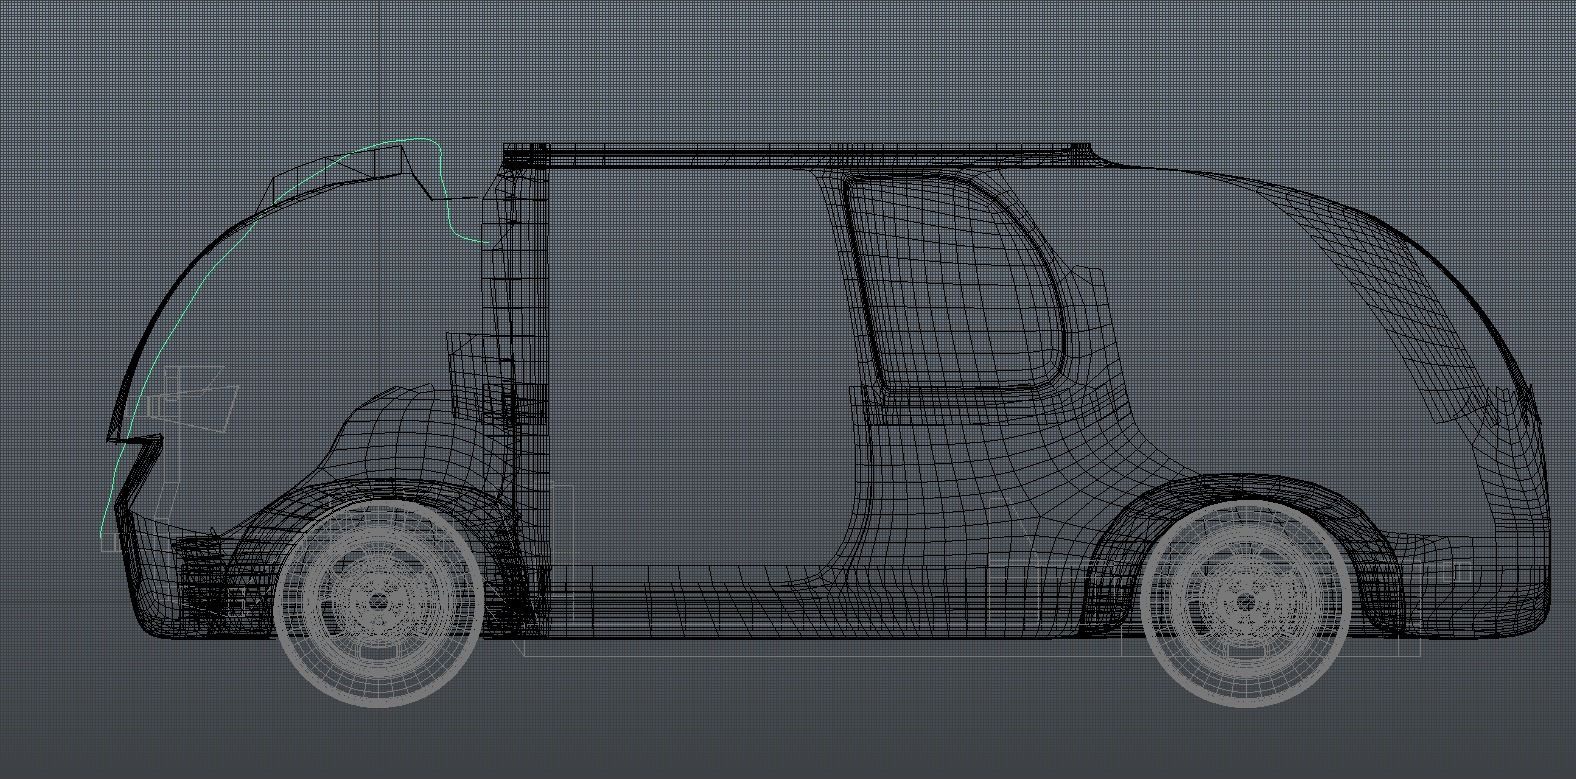Select the right wheel's center hub
Viewport: 1576px width, 779px height.
pyautogui.click(x=1245, y=602)
